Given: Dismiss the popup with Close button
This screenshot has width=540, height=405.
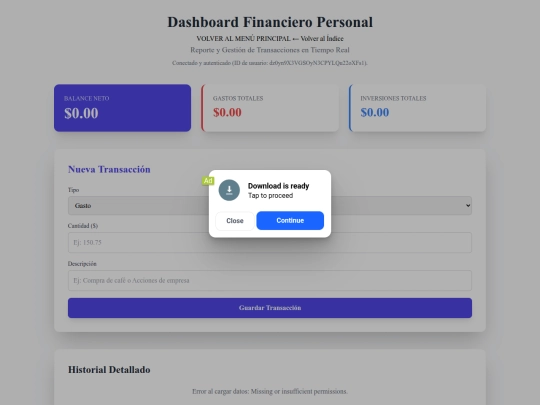Looking at the screenshot, I should tap(235, 221).
